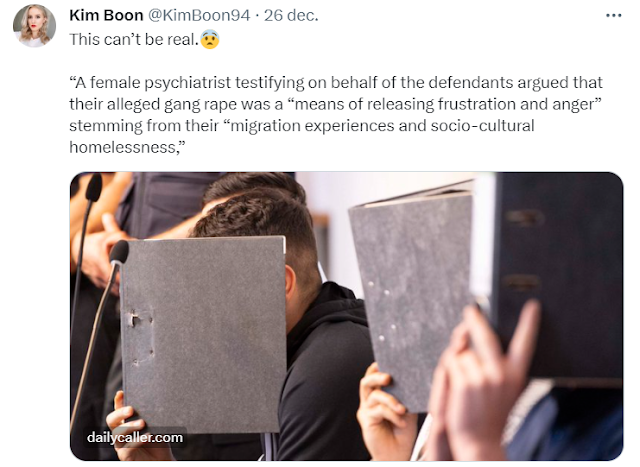Screen dimensions: 640x467
Task: Click the left gray folder in the photo
Action: (x=203, y=333)
